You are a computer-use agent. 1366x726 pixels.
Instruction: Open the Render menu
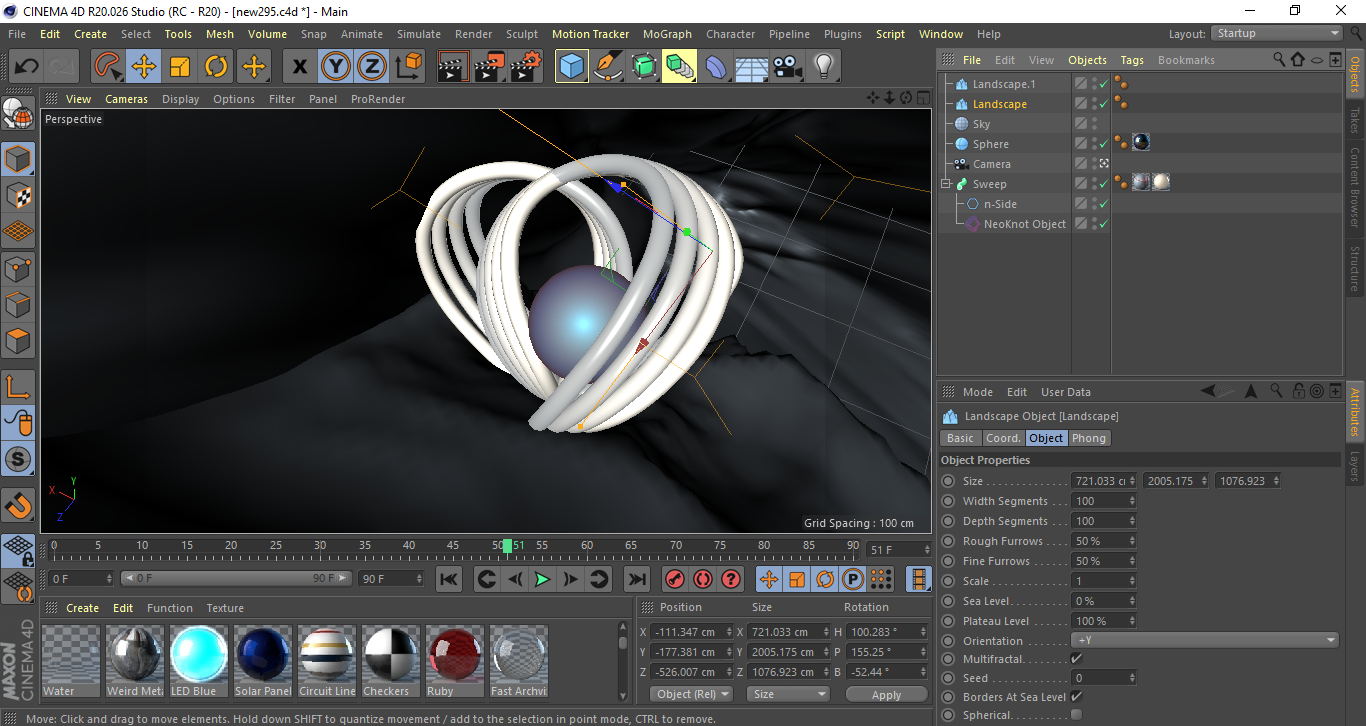coord(473,34)
